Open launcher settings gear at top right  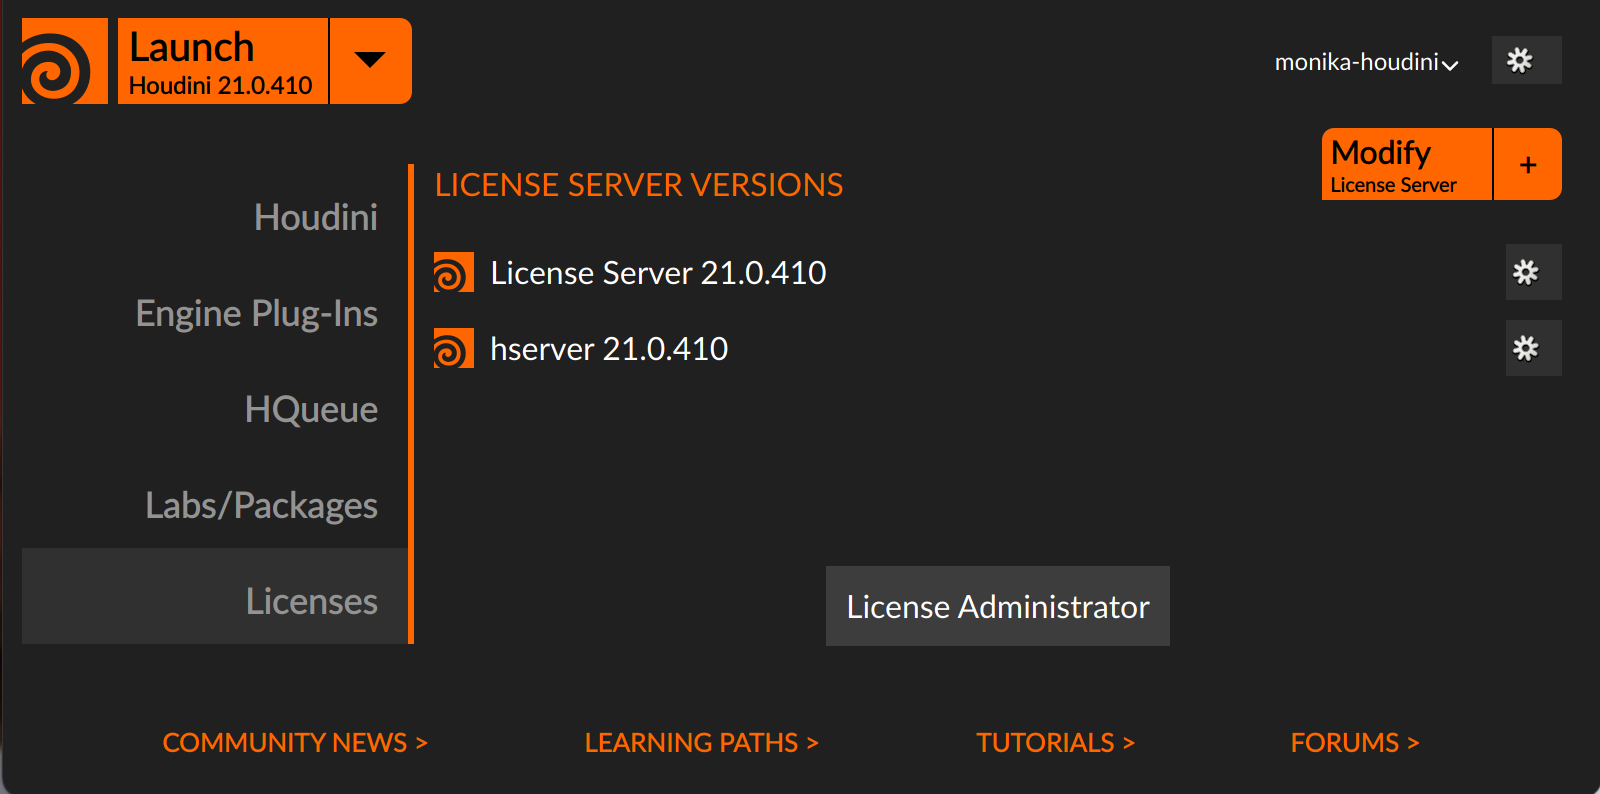[x=1526, y=60]
